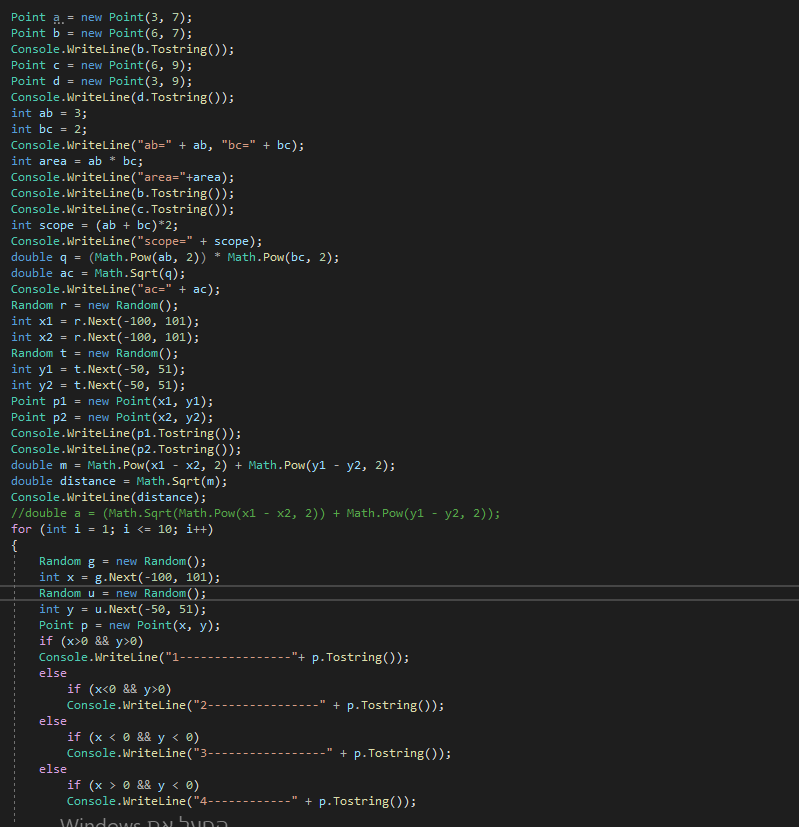This screenshot has width=799, height=827.
Task: Click the WriteLine starting with "3----" string
Action: (x=259, y=753)
